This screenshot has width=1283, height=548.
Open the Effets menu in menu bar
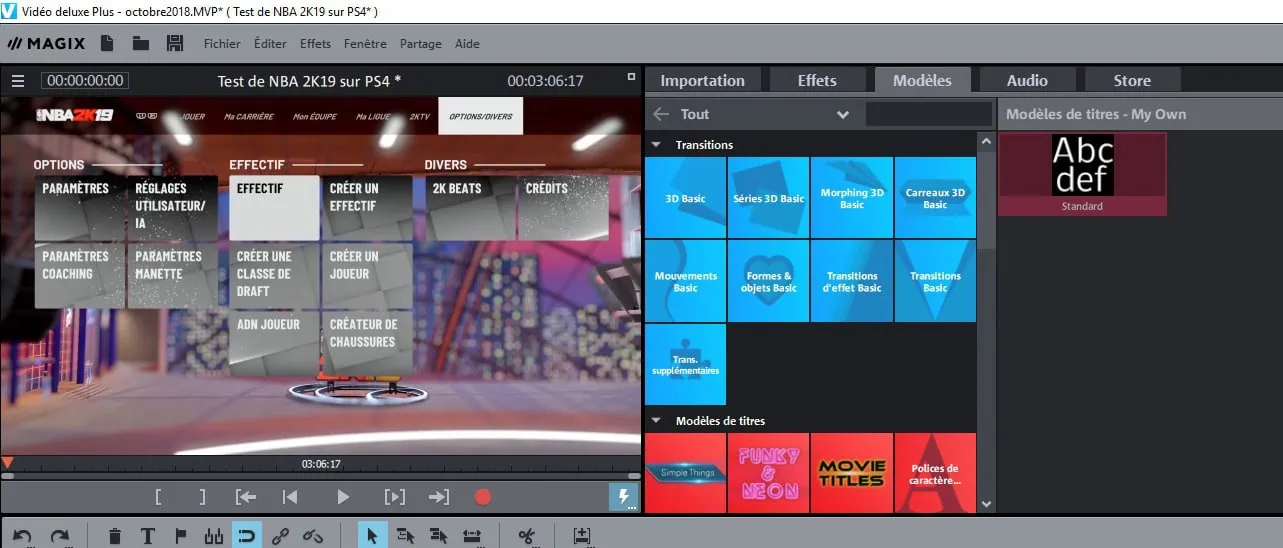point(315,44)
